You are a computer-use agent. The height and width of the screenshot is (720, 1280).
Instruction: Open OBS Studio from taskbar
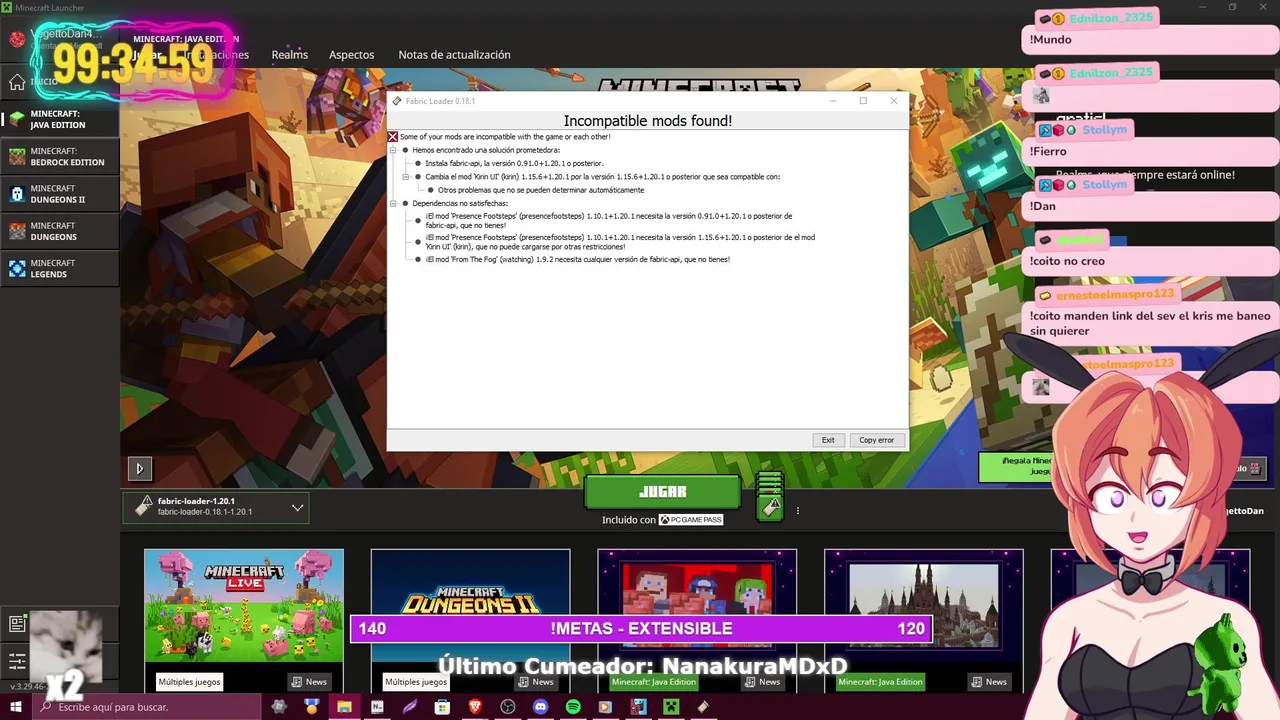[508, 707]
